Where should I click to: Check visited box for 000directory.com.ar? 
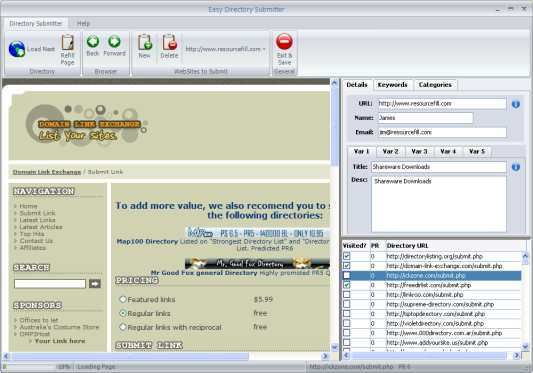(x=346, y=333)
